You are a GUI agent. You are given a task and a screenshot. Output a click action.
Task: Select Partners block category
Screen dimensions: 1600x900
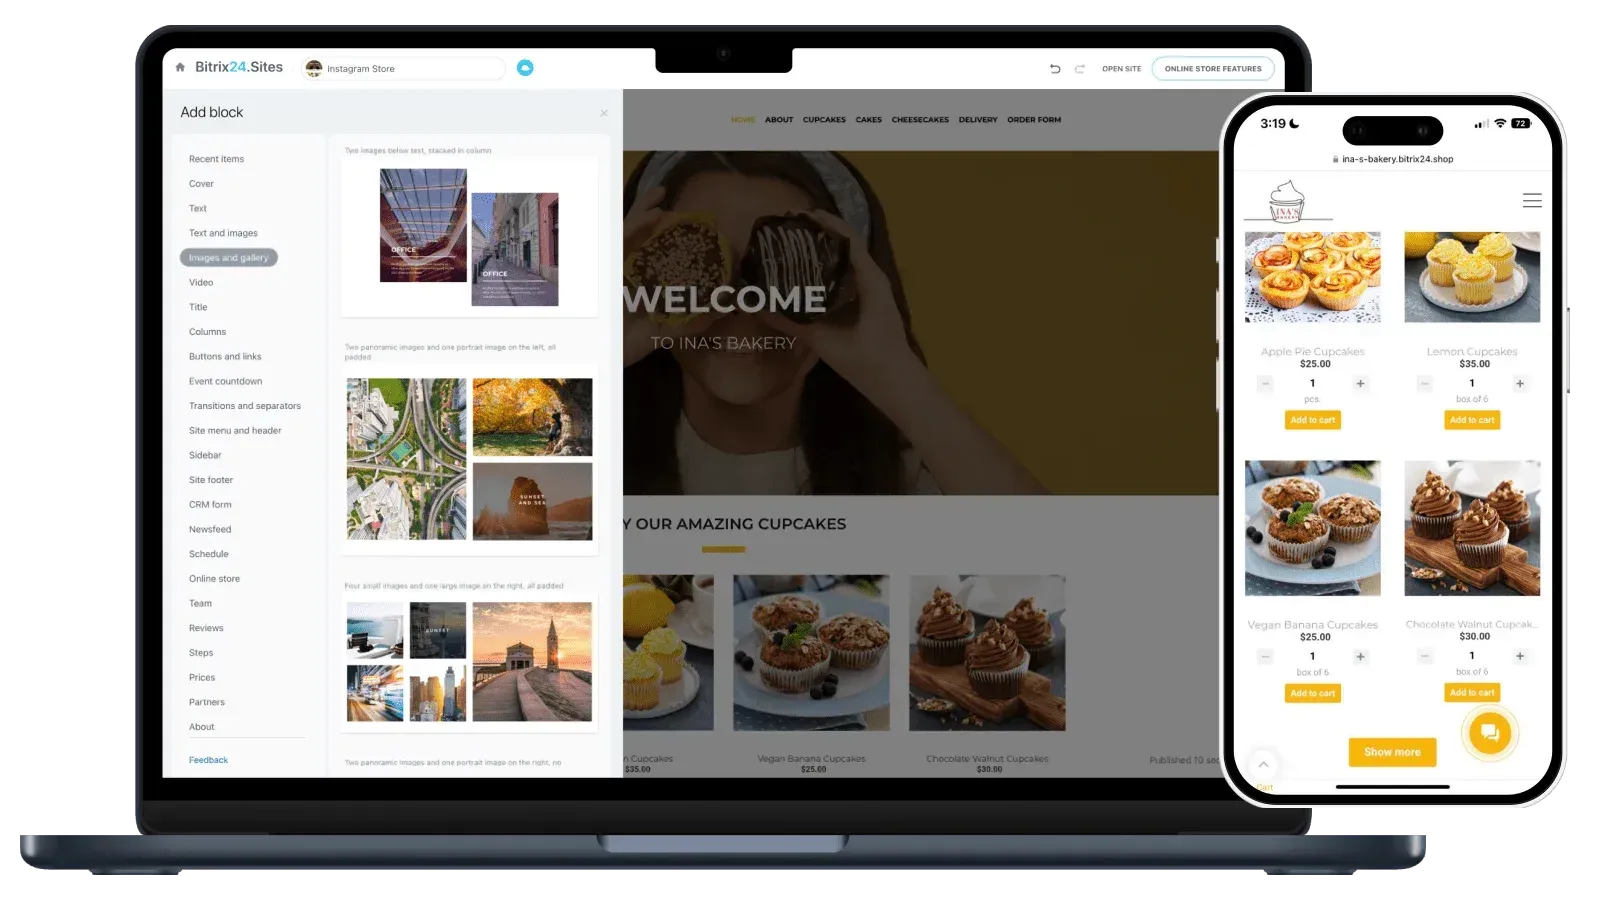pos(207,702)
